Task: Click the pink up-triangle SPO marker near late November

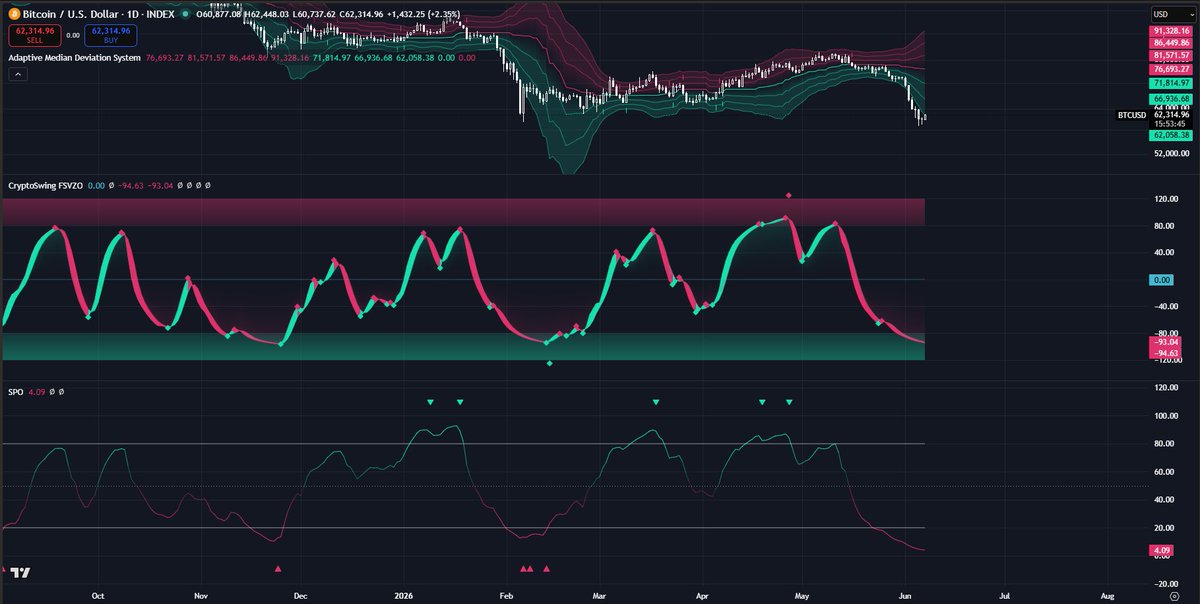Action: 278,569
